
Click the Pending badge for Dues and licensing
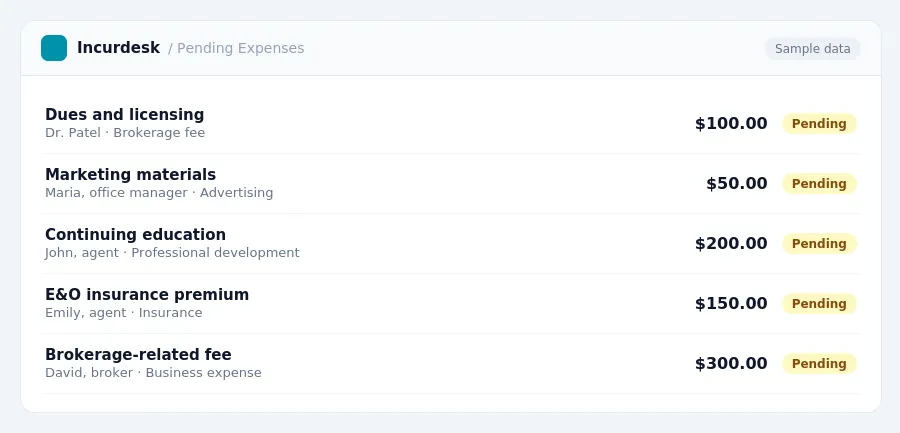[x=819, y=123]
